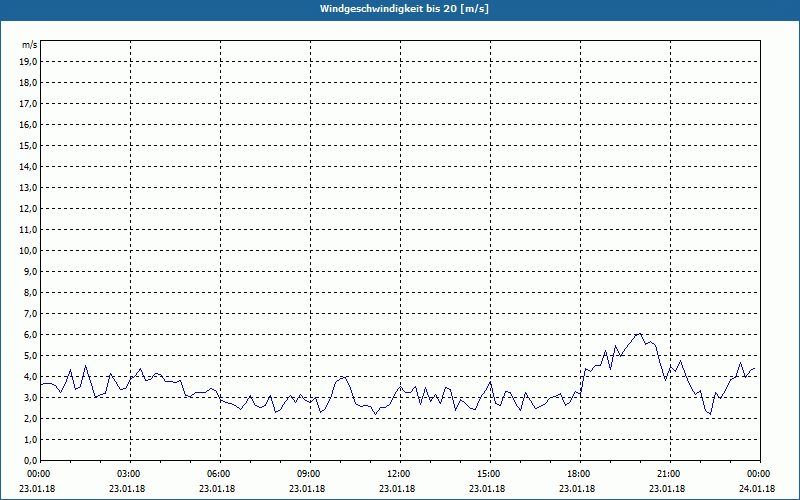Click the 06:00 time label
Image resolution: width=800 pixels, height=500 pixels.
click(220, 474)
